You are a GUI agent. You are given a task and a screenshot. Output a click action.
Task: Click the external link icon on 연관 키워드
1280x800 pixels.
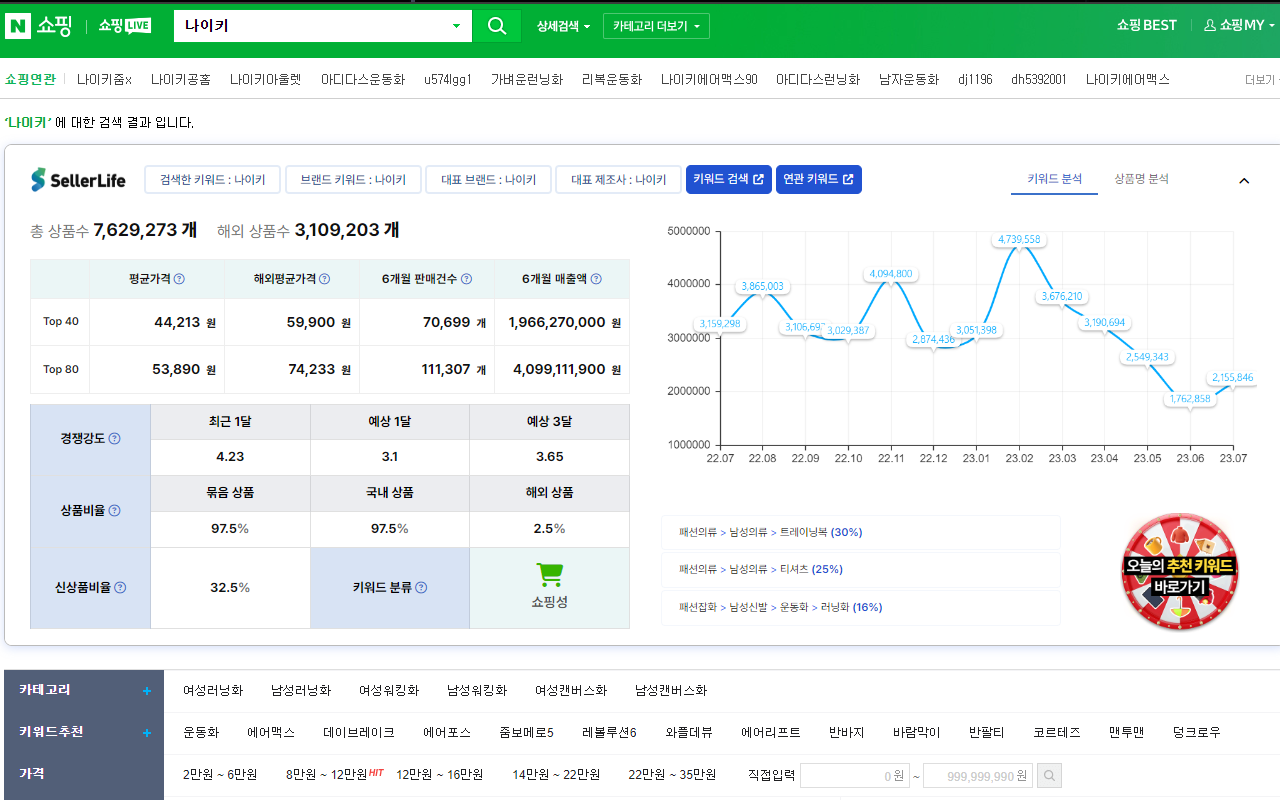tap(848, 179)
